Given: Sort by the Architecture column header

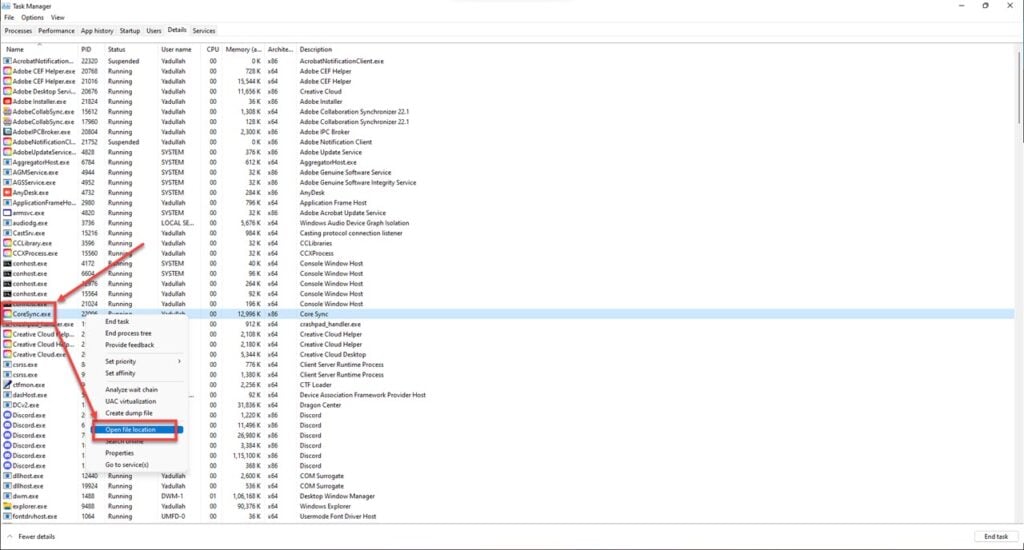Looking at the screenshot, I should [x=280, y=50].
